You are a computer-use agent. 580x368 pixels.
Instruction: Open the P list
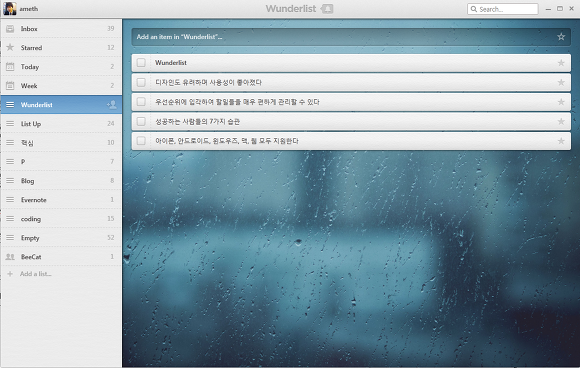coord(61,162)
